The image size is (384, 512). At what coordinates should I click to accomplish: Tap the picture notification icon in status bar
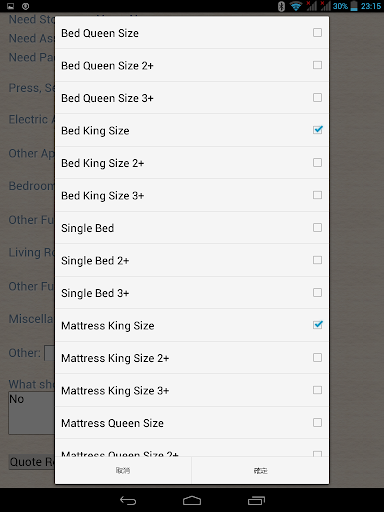11,6
